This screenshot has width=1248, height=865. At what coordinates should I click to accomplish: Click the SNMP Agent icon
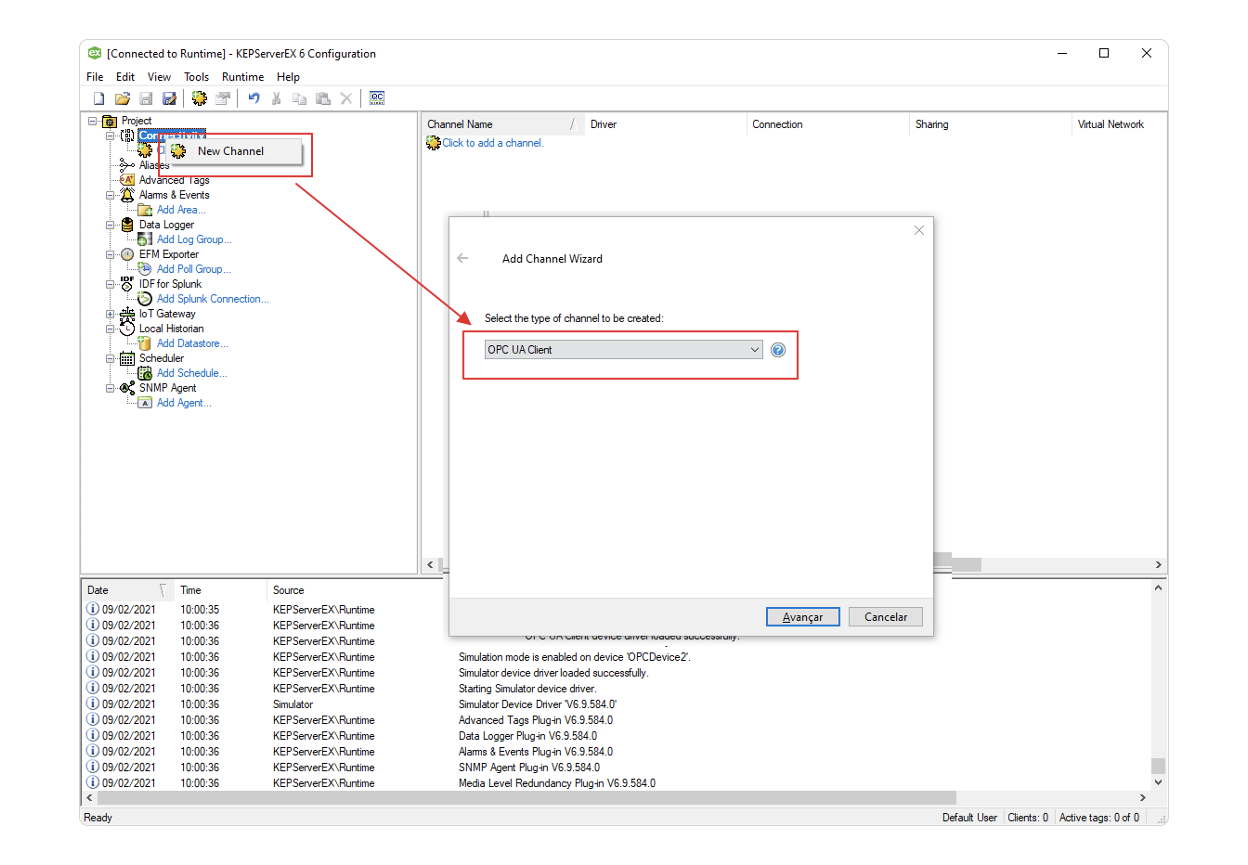127,388
